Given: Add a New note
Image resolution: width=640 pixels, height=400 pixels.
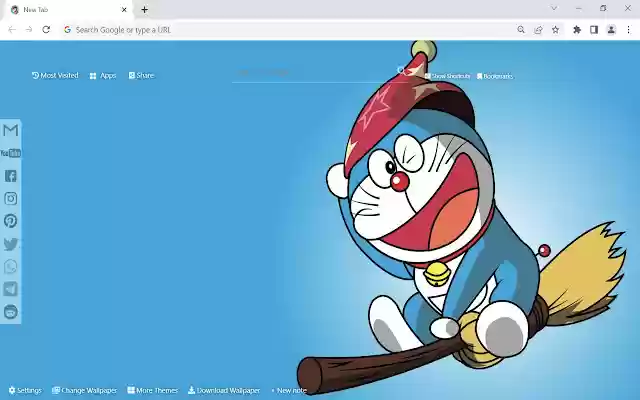Looking at the screenshot, I should point(289,390).
